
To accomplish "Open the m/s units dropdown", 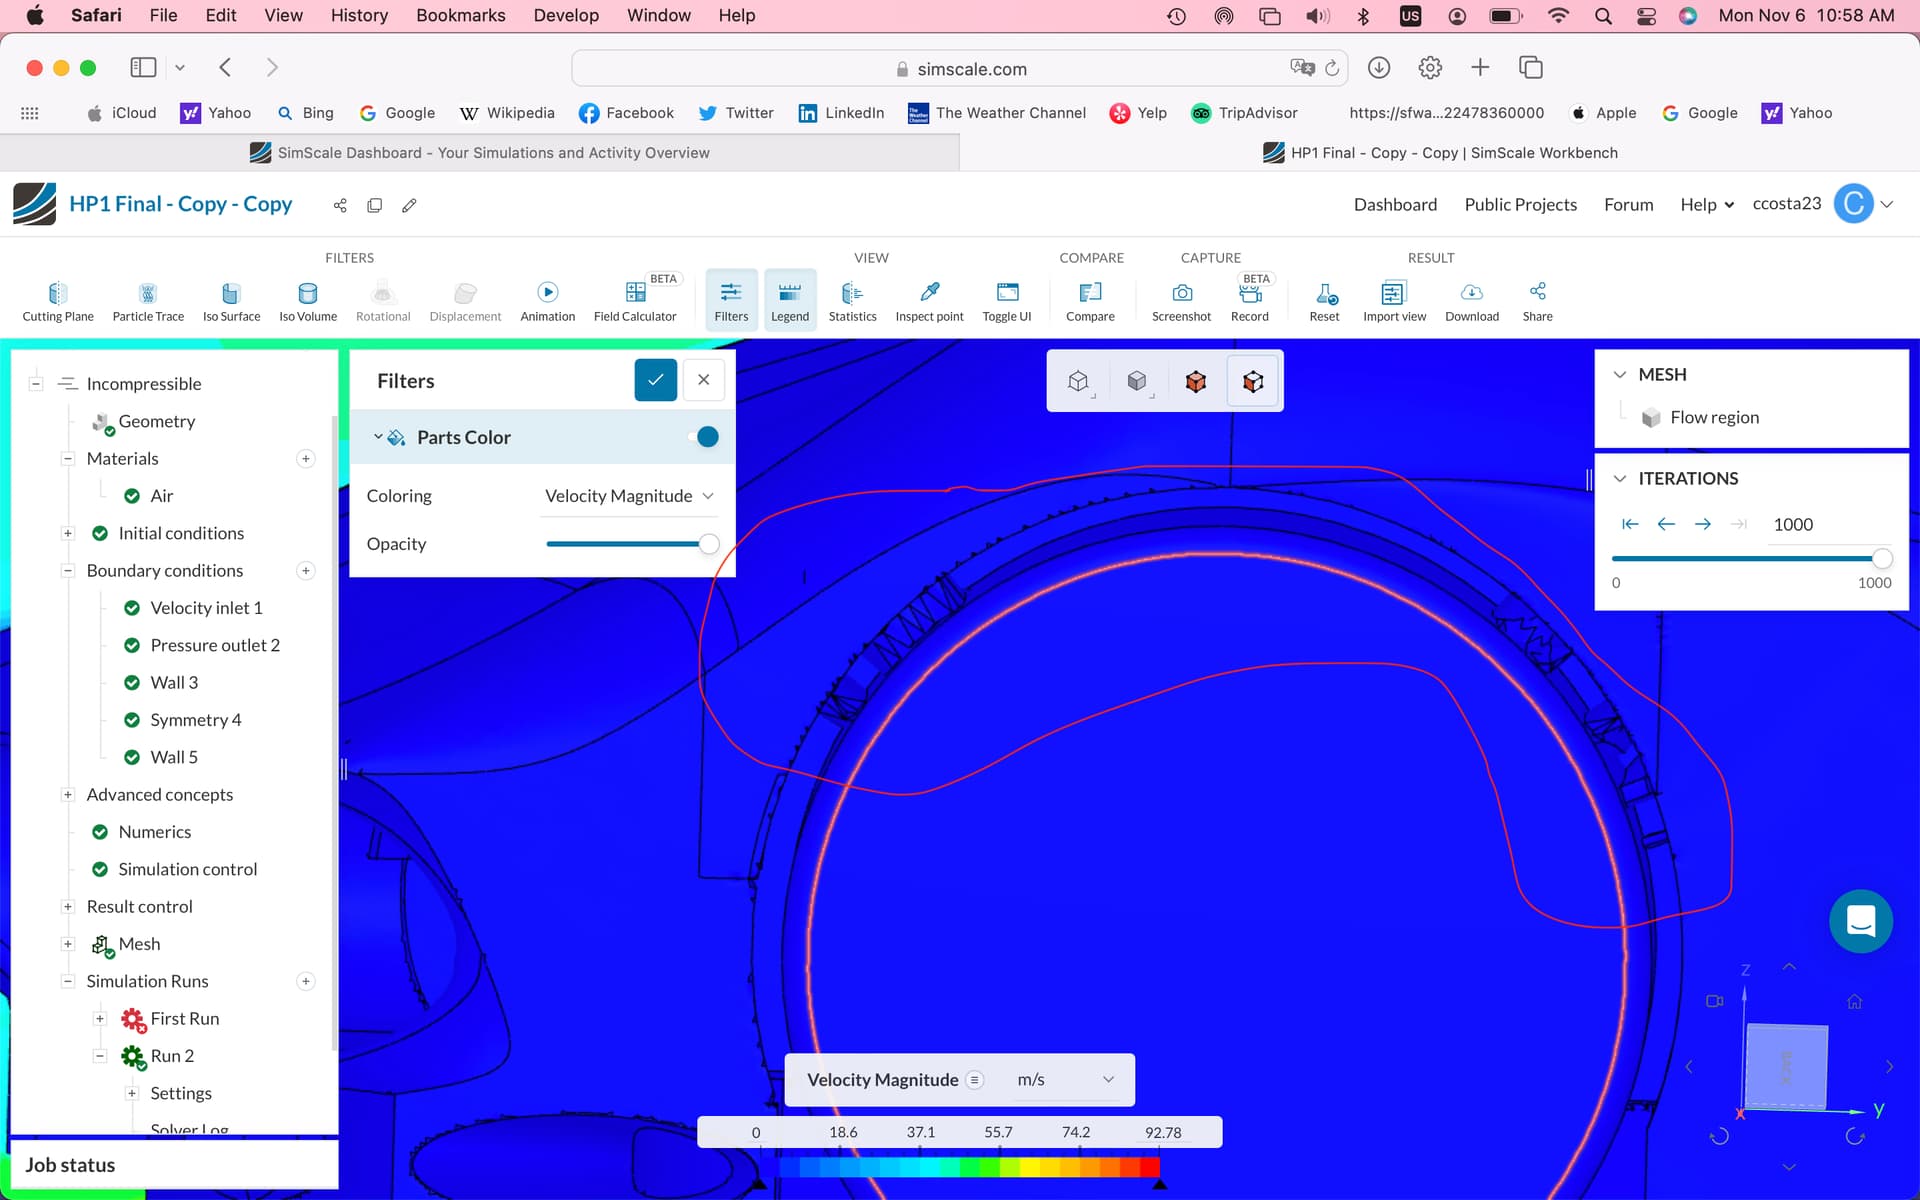I will point(1065,1080).
